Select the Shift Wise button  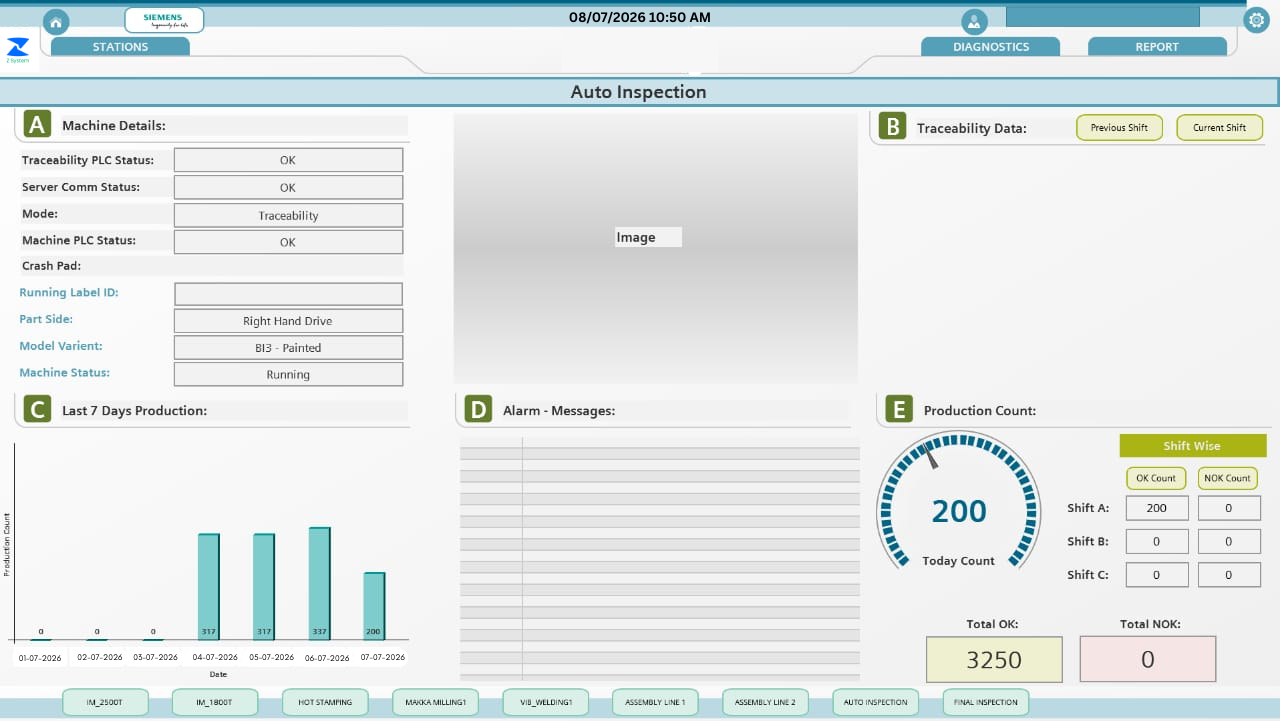(x=1192, y=446)
